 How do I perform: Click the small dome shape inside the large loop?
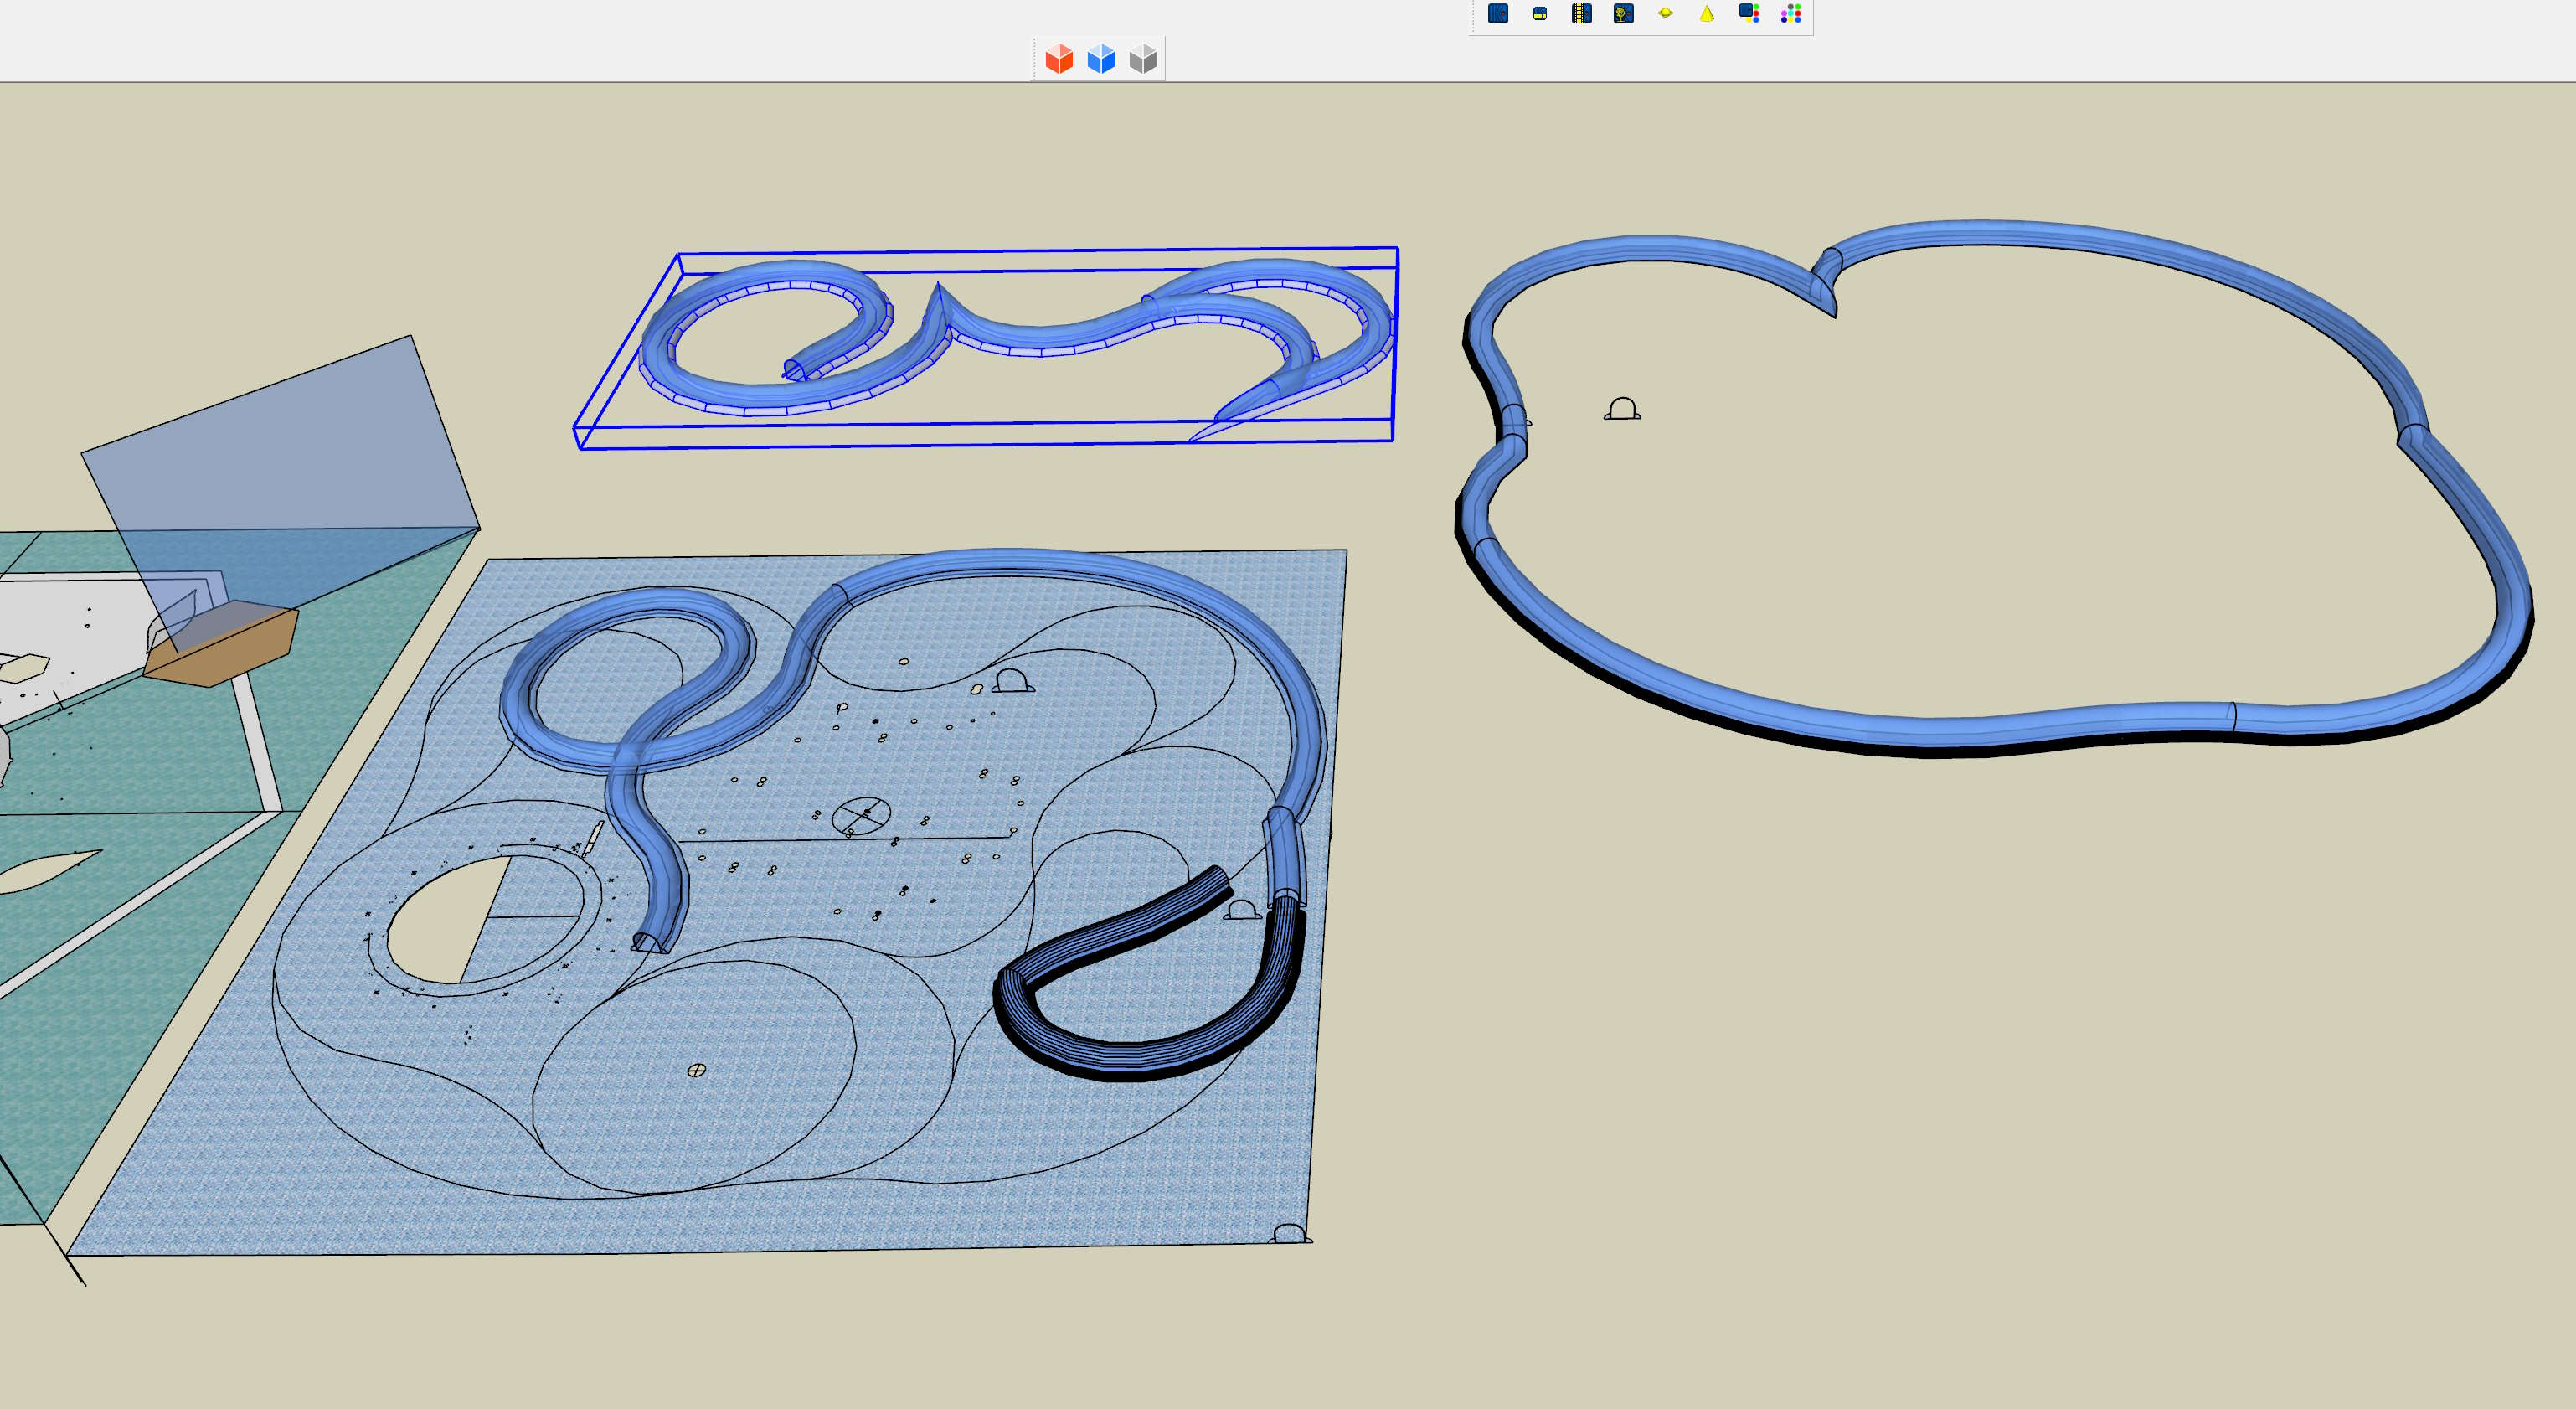pos(1621,409)
